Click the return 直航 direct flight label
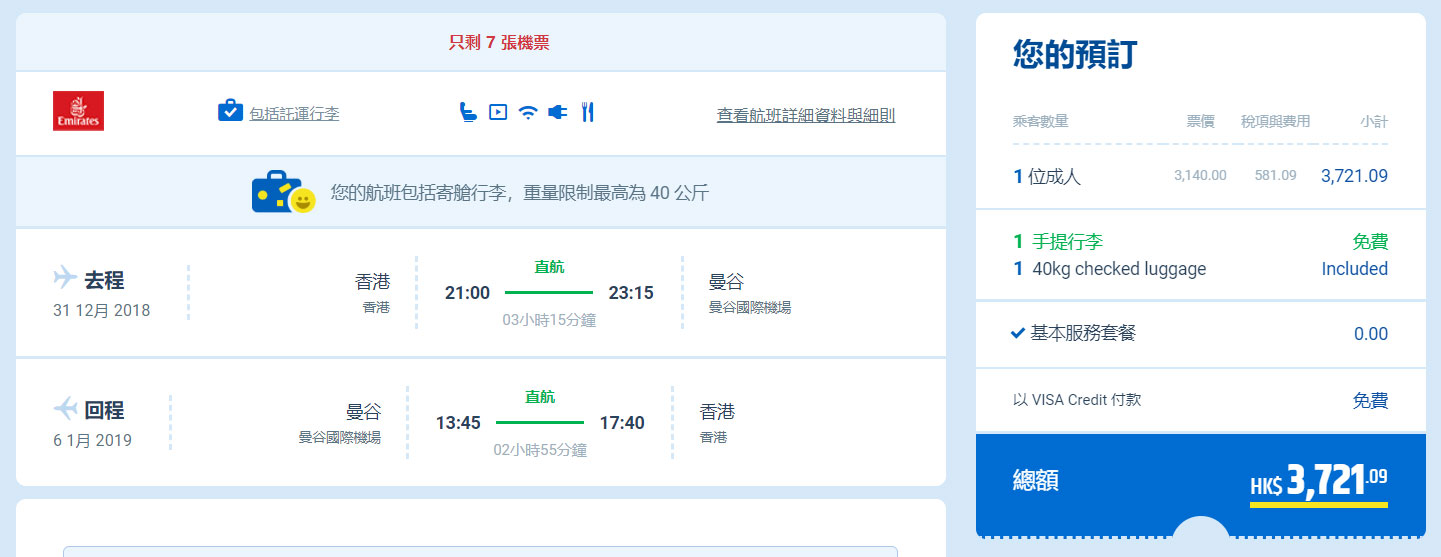 [539, 397]
